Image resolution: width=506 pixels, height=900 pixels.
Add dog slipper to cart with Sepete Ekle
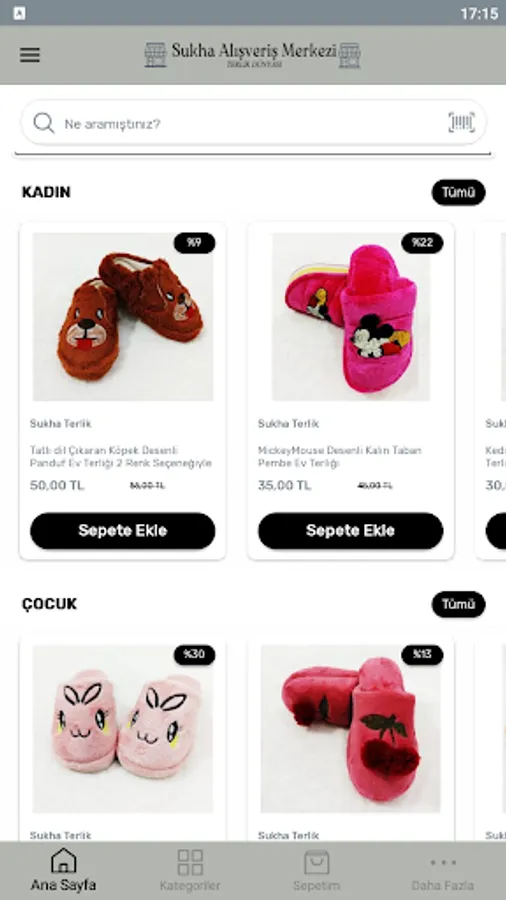click(x=123, y=531)
